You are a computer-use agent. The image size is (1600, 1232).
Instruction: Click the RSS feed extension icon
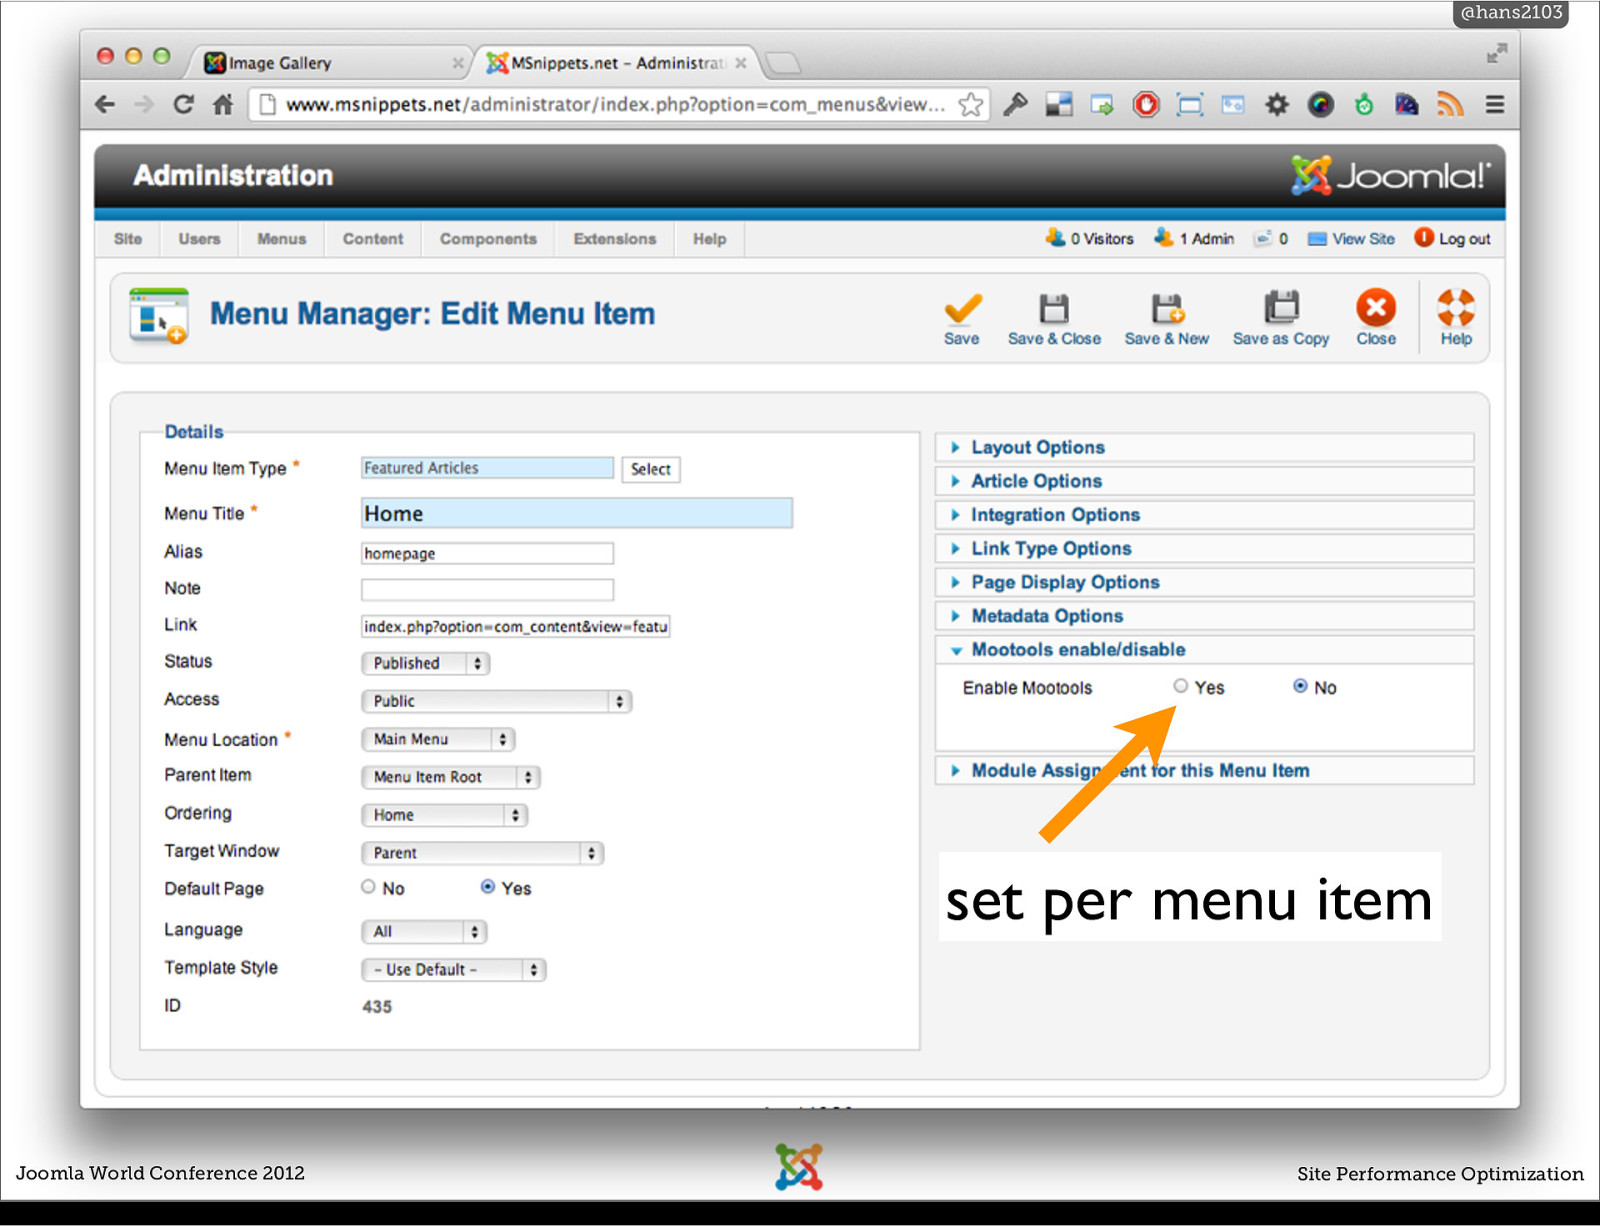pyautogui.click(x=1450, y=104)
